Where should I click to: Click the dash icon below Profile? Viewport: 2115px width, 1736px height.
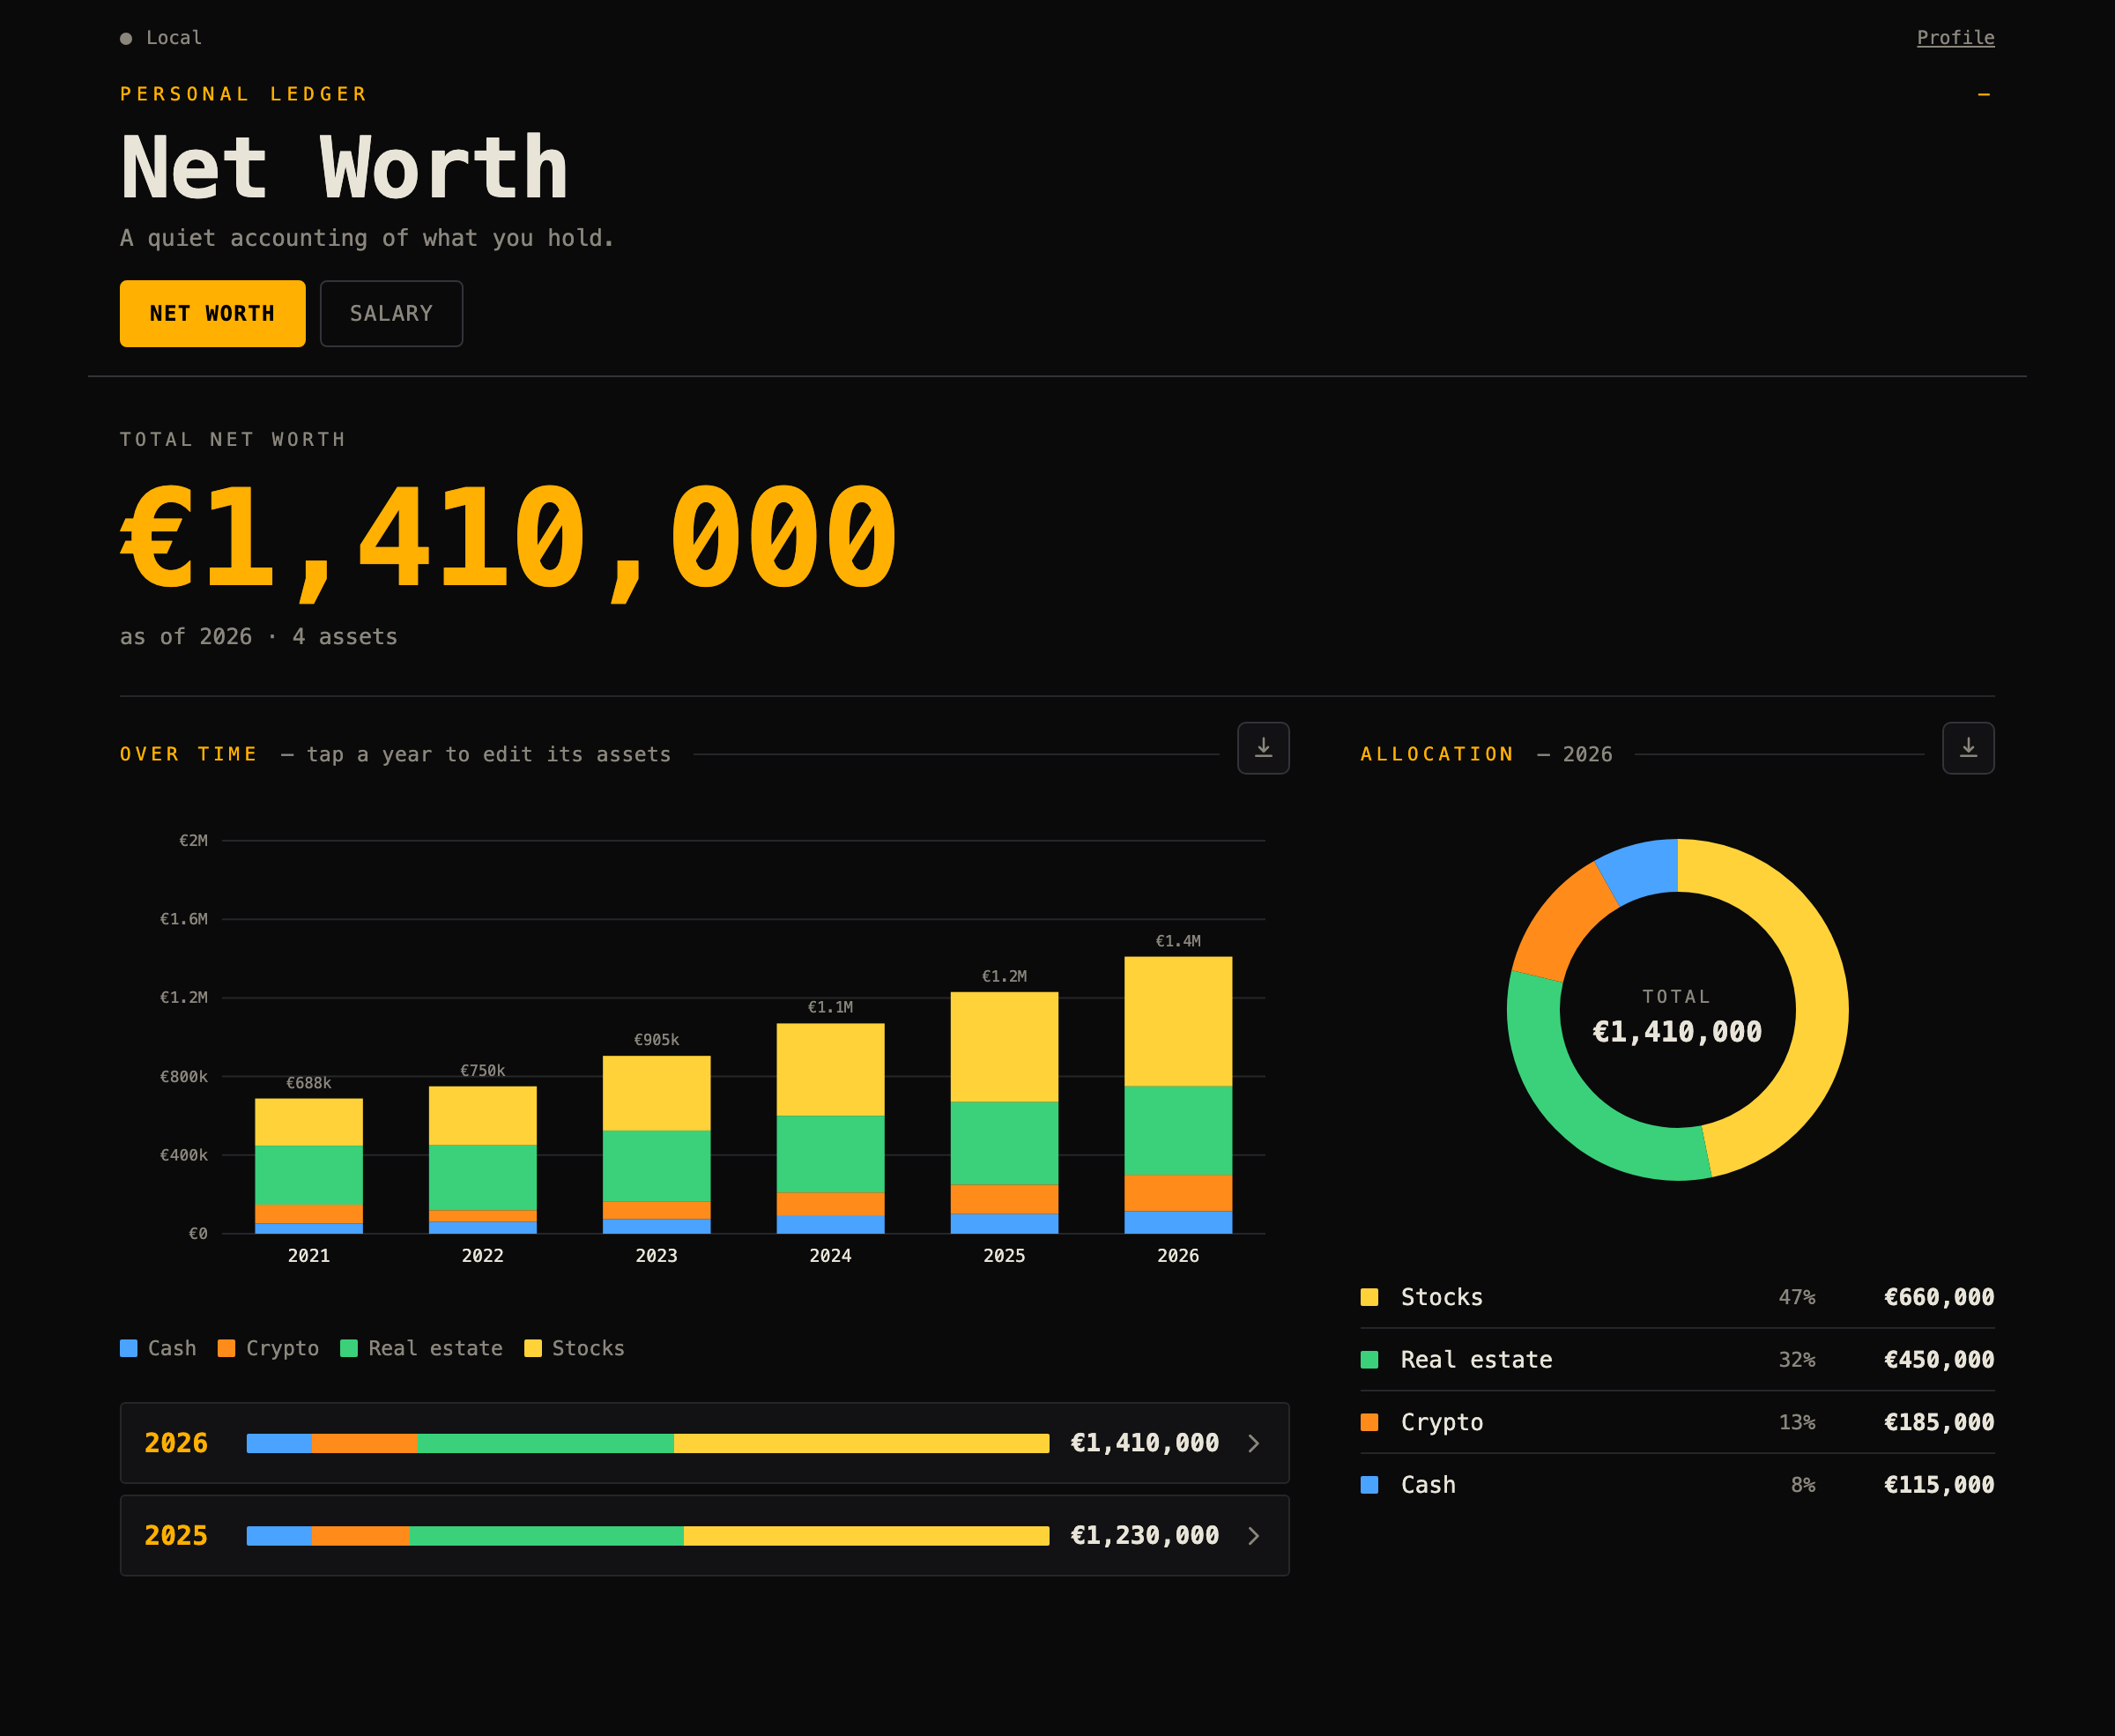point(1984,94)
